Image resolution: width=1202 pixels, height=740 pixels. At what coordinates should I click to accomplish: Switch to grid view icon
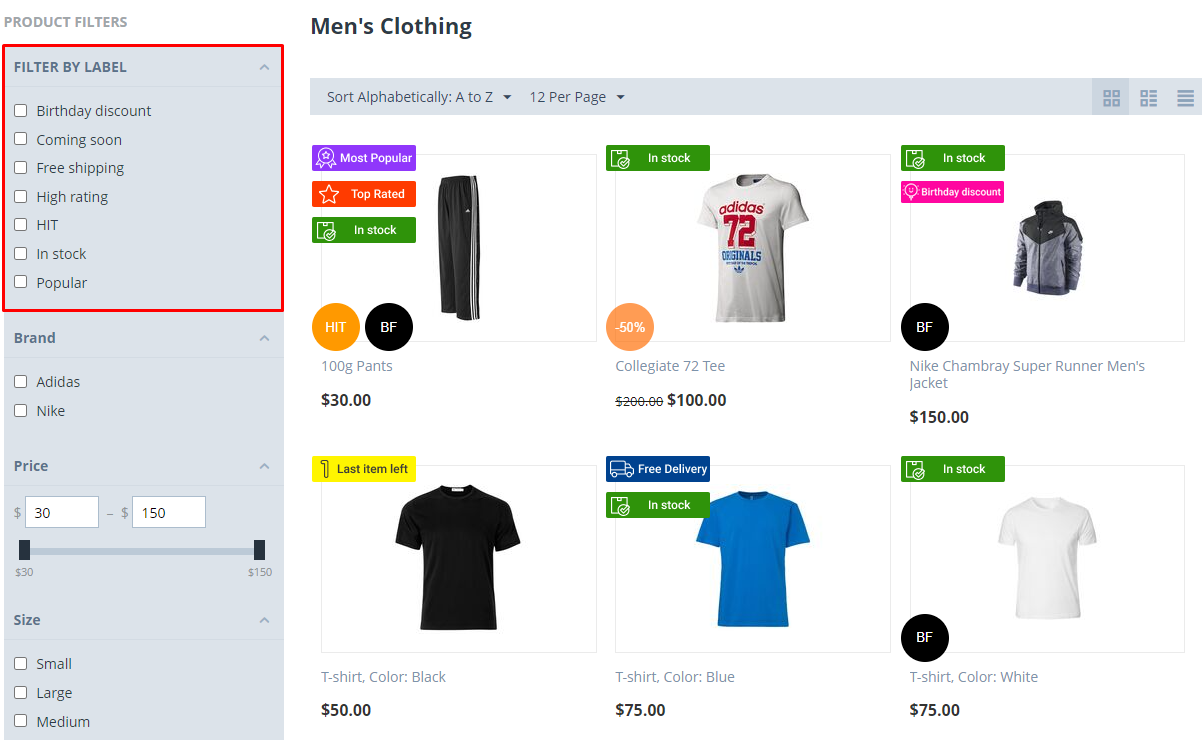pyautogui.click(x=1111, y=98)
